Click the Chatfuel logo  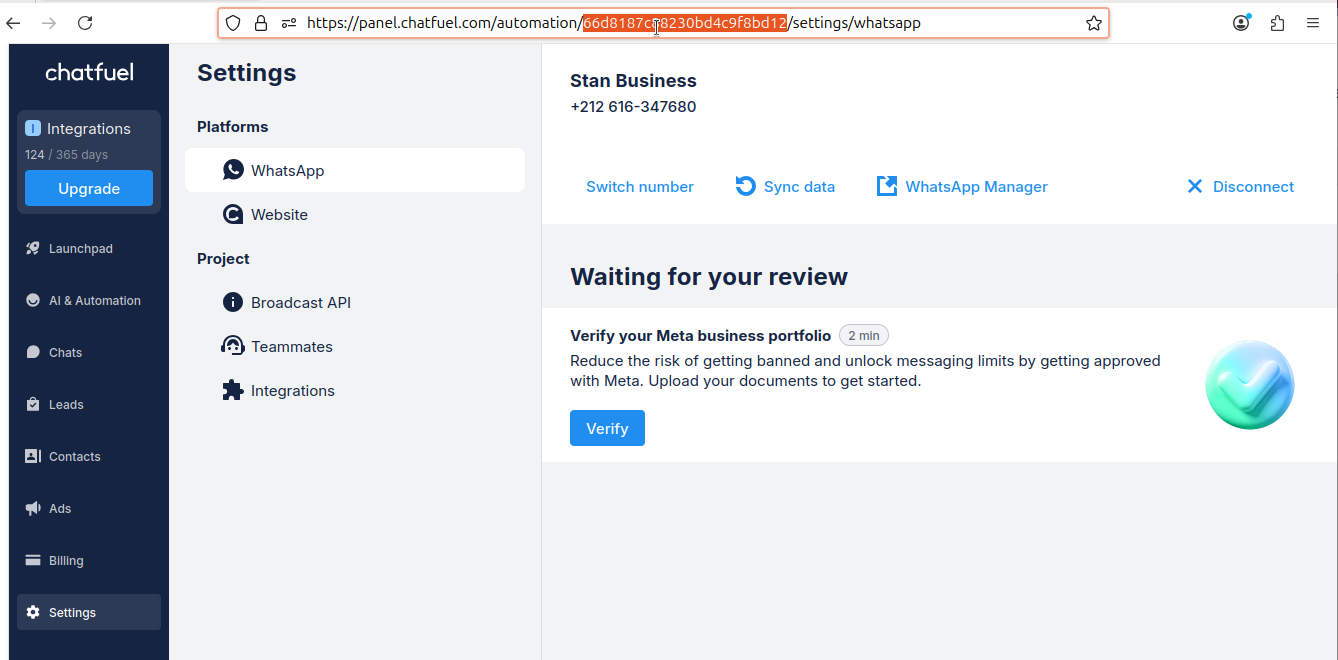(89, 72)
